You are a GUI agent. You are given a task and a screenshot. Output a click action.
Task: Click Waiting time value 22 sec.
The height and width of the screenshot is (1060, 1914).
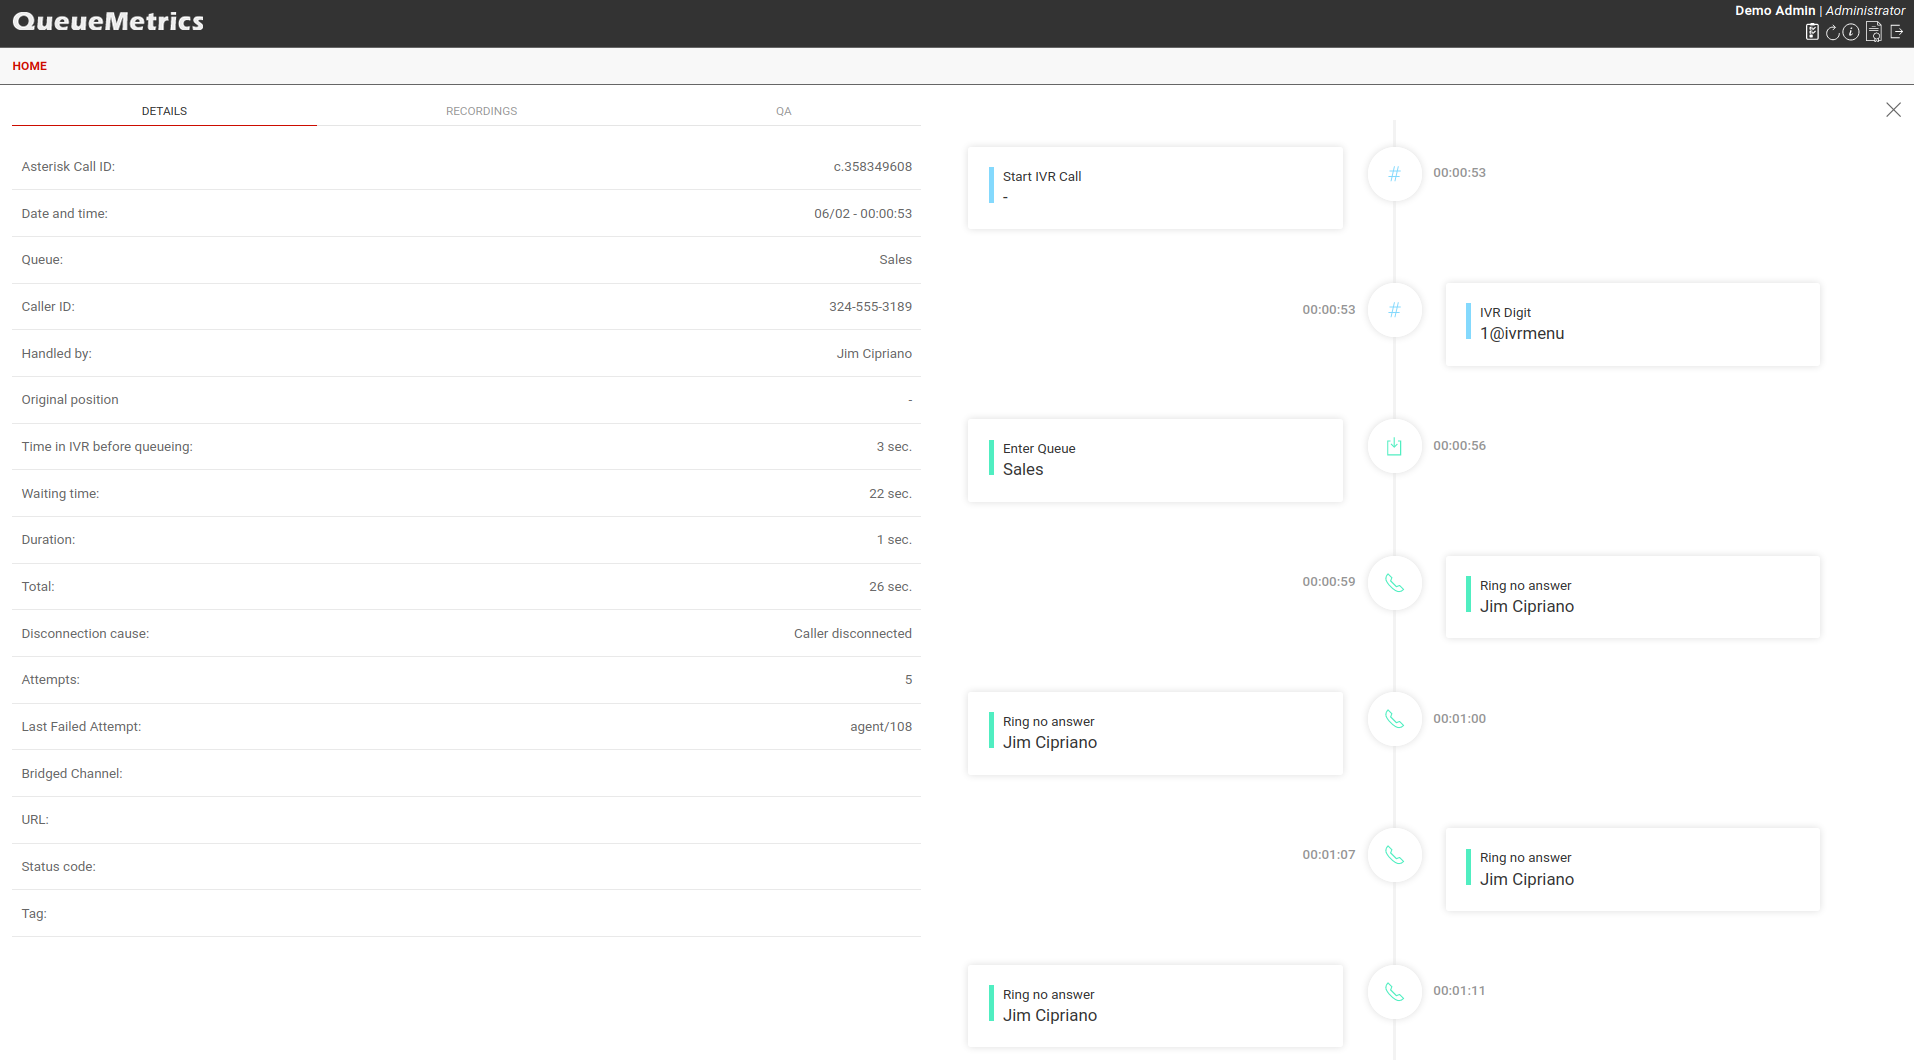point(890,494)
